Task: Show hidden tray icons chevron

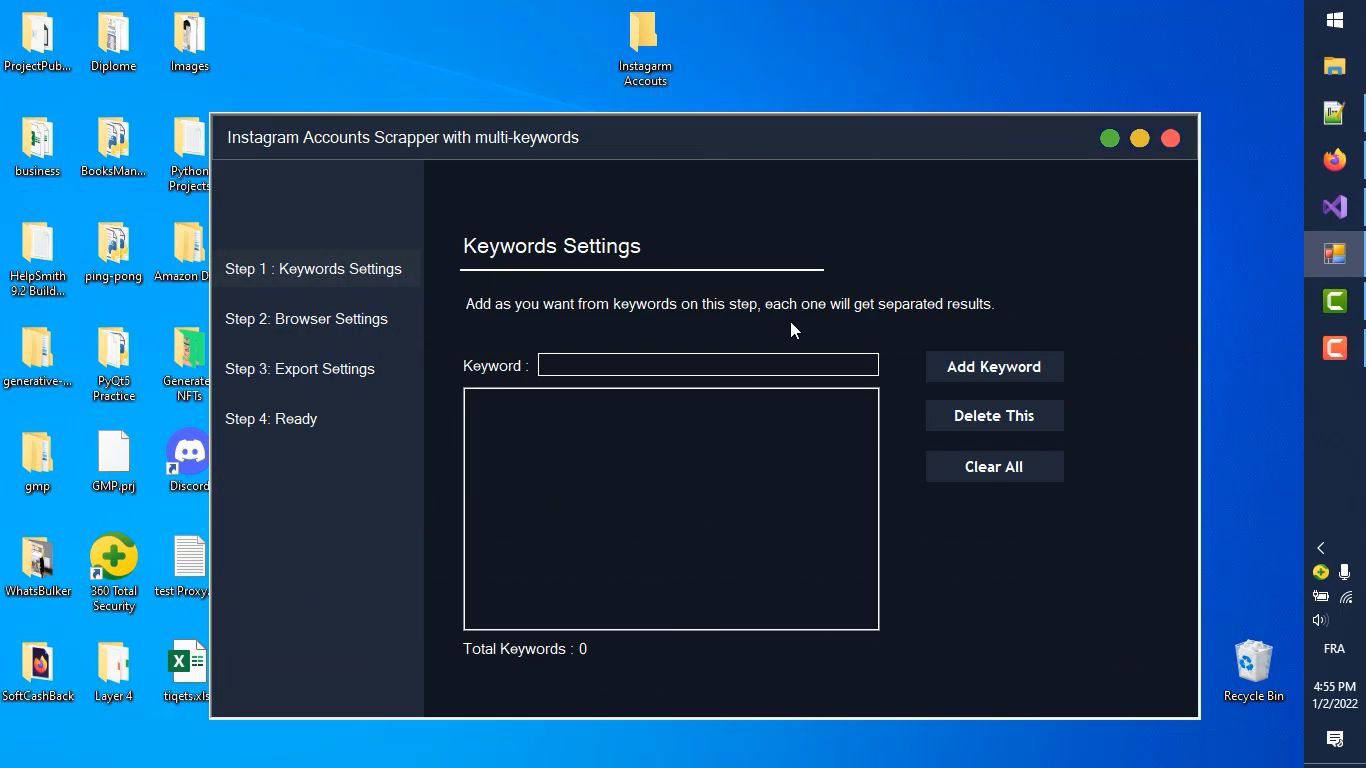Action: (x=1321, y=548)
